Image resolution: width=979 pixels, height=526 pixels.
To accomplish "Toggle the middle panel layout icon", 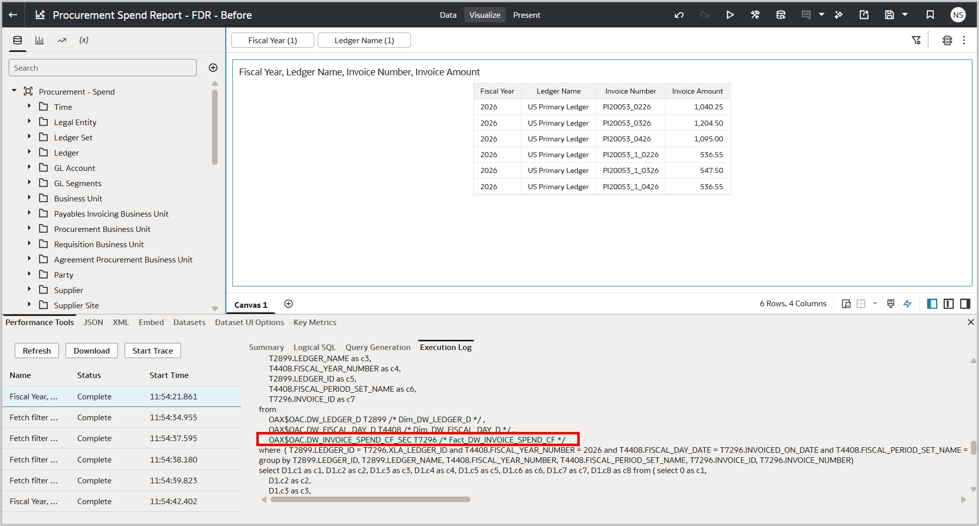I will (x=948, y=304).
